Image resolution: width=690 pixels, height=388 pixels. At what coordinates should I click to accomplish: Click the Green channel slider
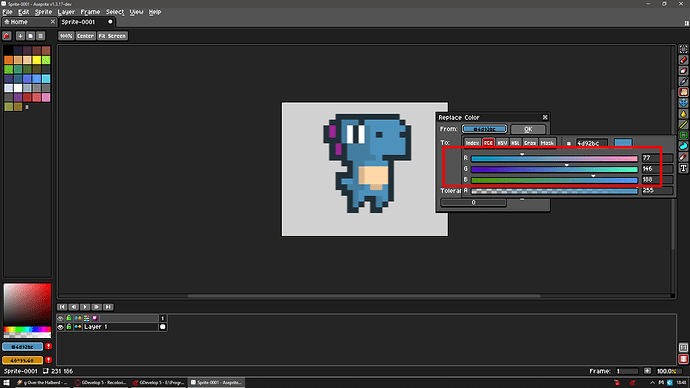[x=554, y=169]
